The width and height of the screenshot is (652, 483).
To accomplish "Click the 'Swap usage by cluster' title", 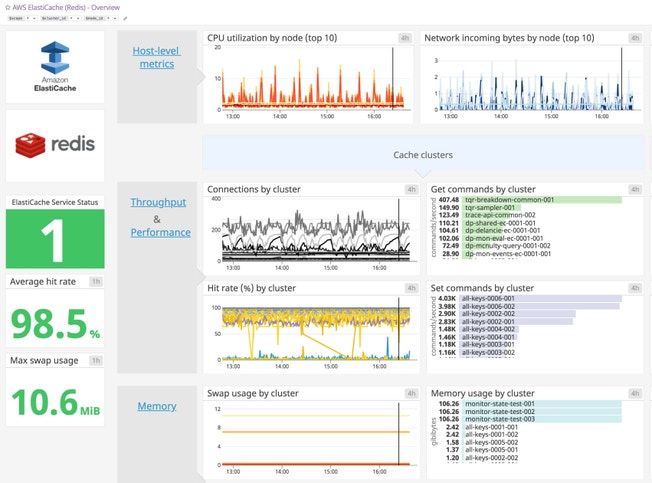I will pos(253,393).
